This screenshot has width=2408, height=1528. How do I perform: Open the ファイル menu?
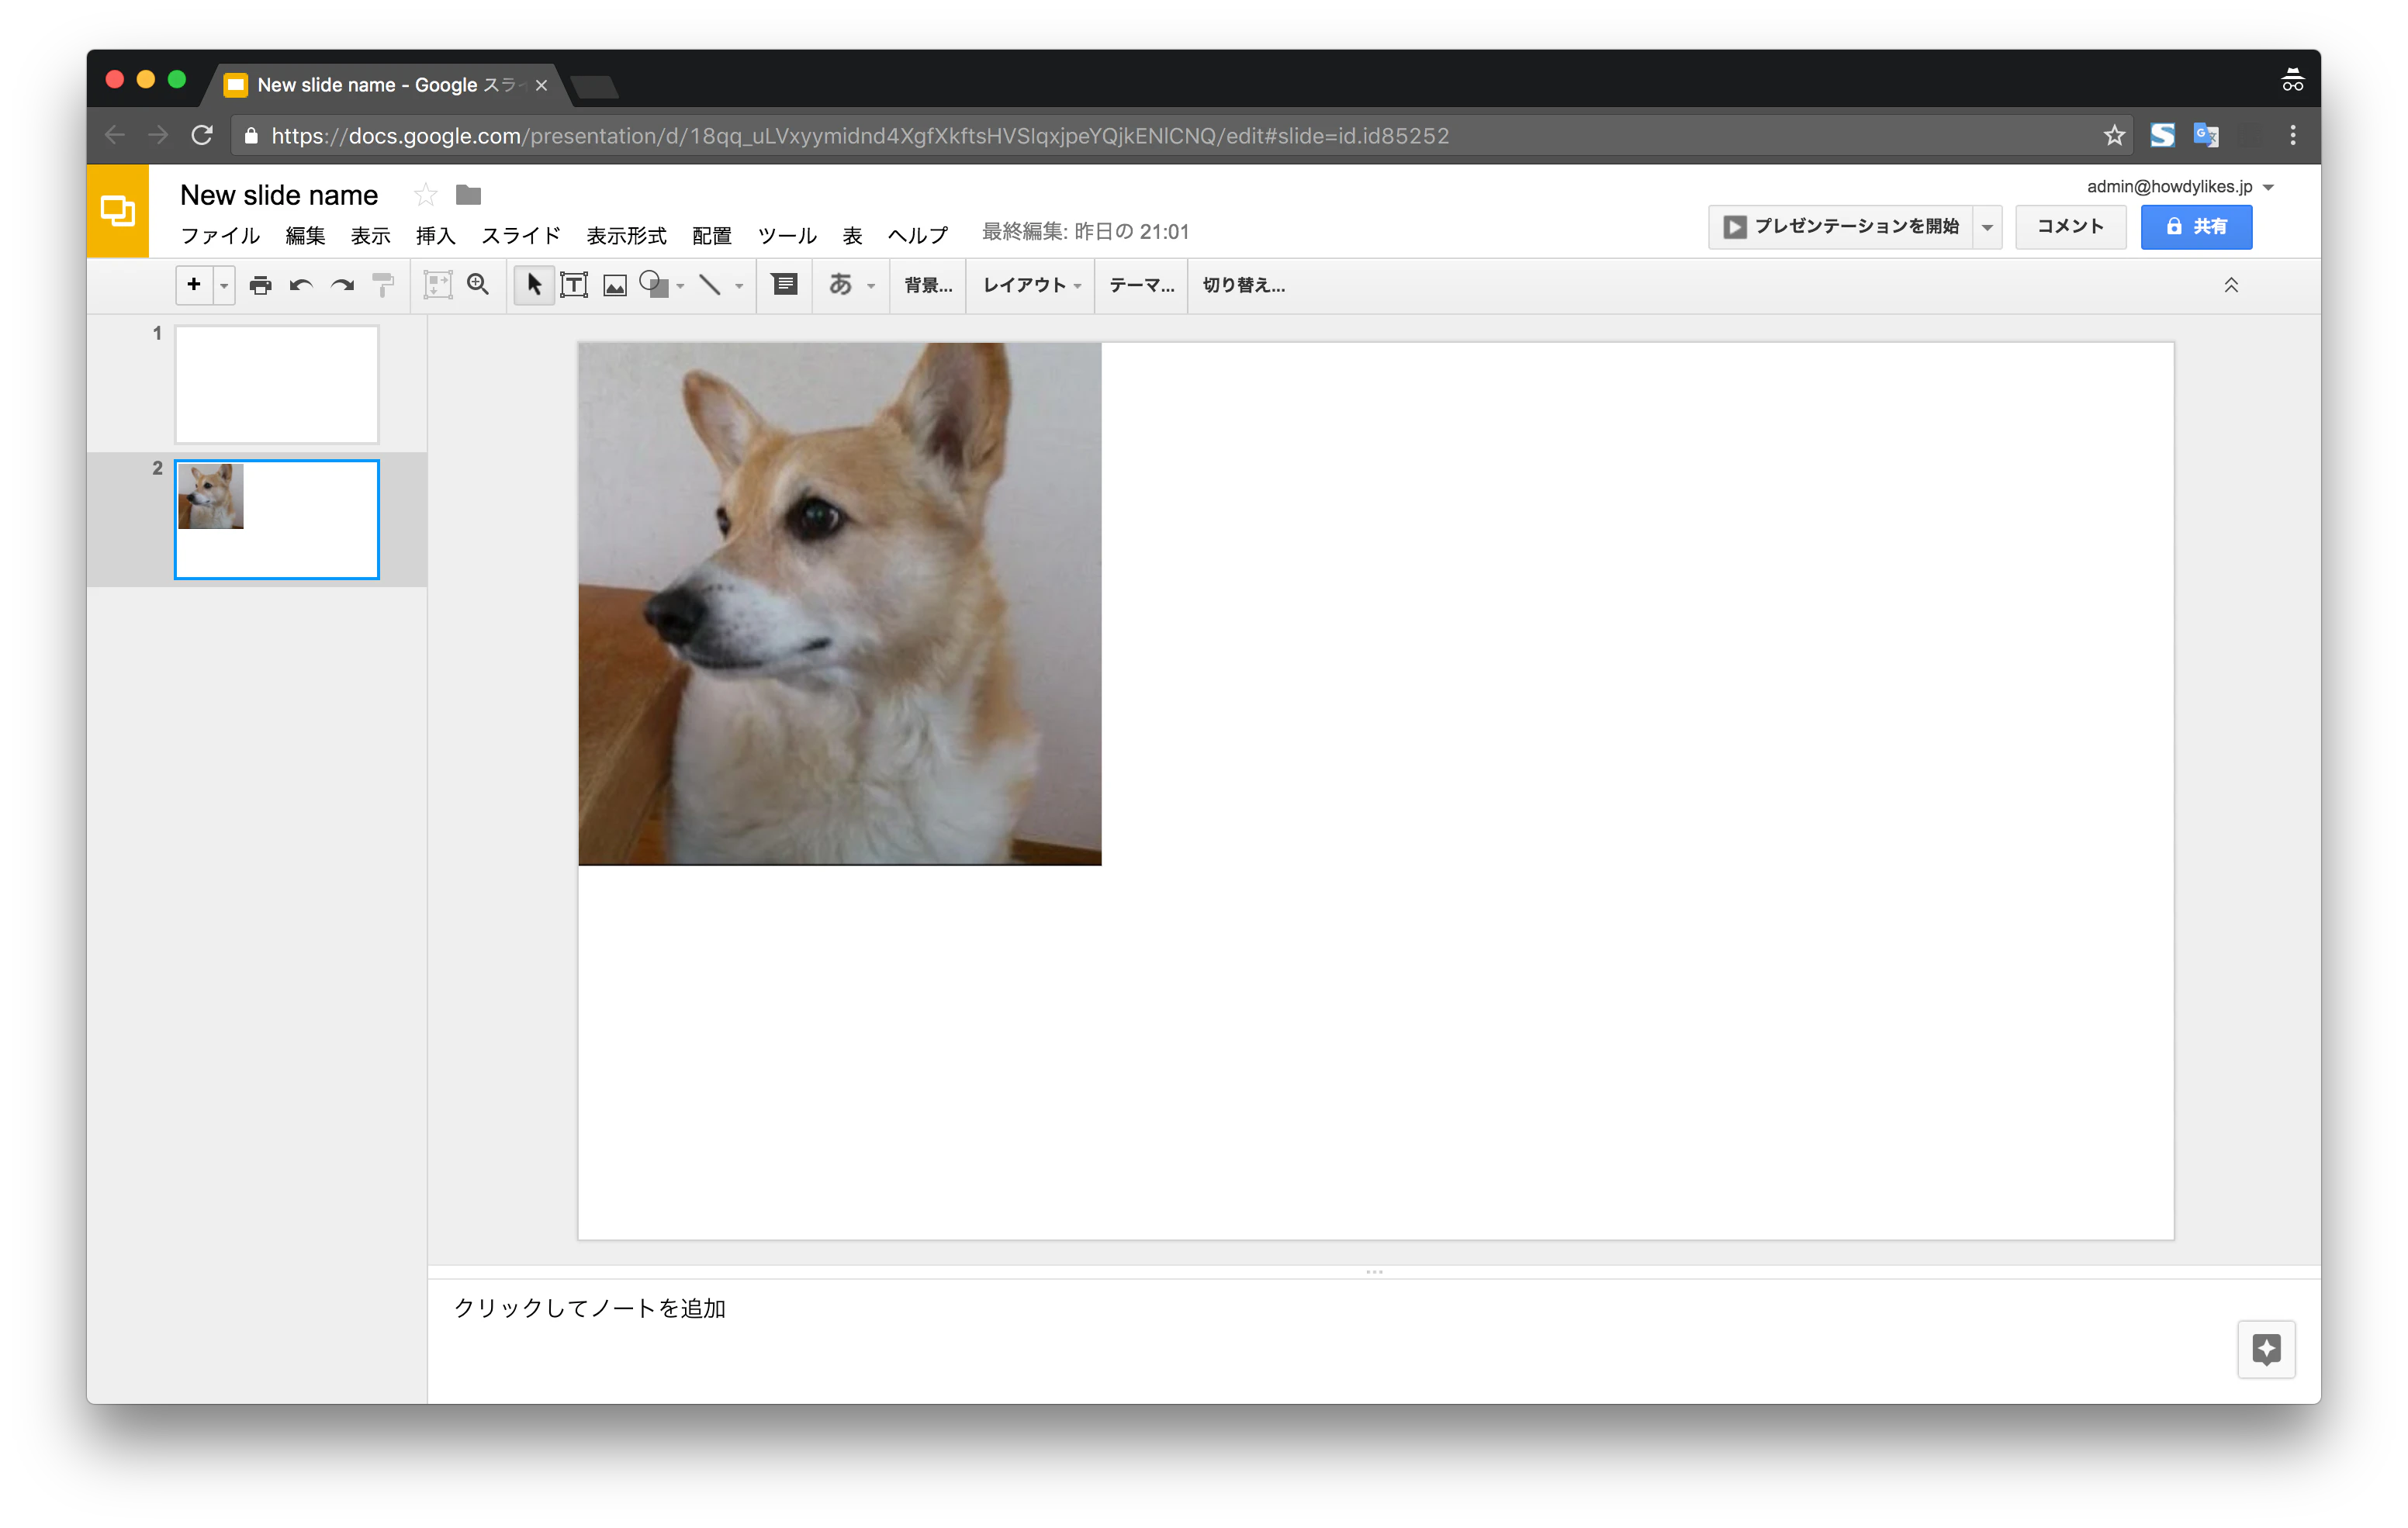pyautogui.click(x=220, y=235)
